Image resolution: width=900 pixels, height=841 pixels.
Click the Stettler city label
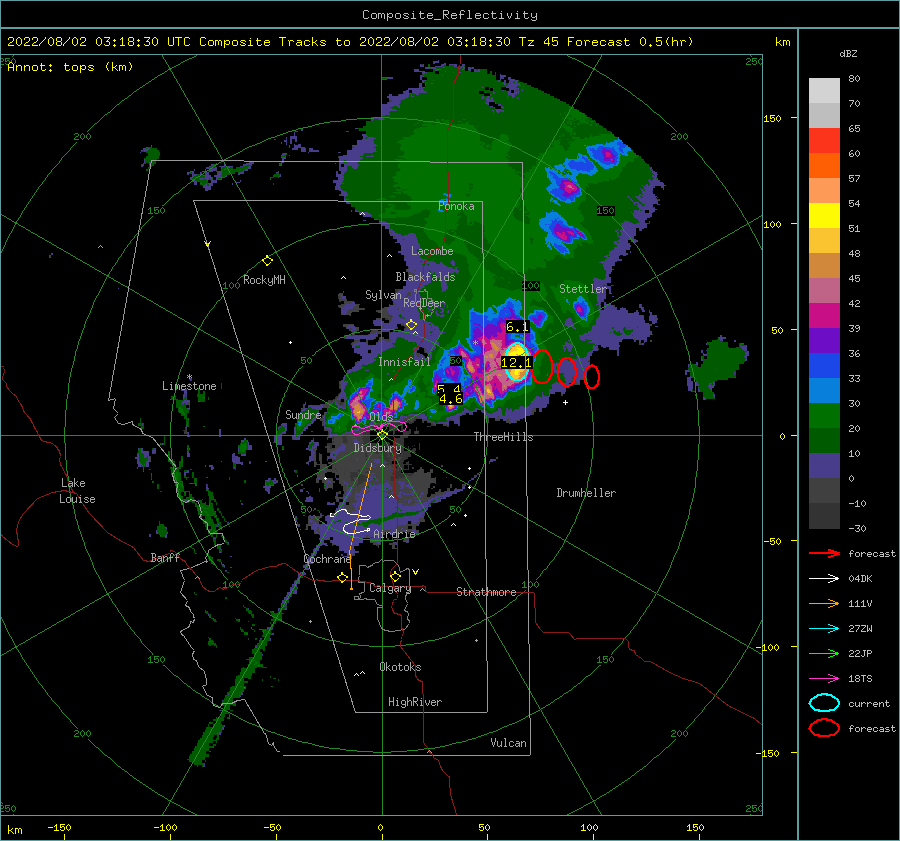(583, 289)
